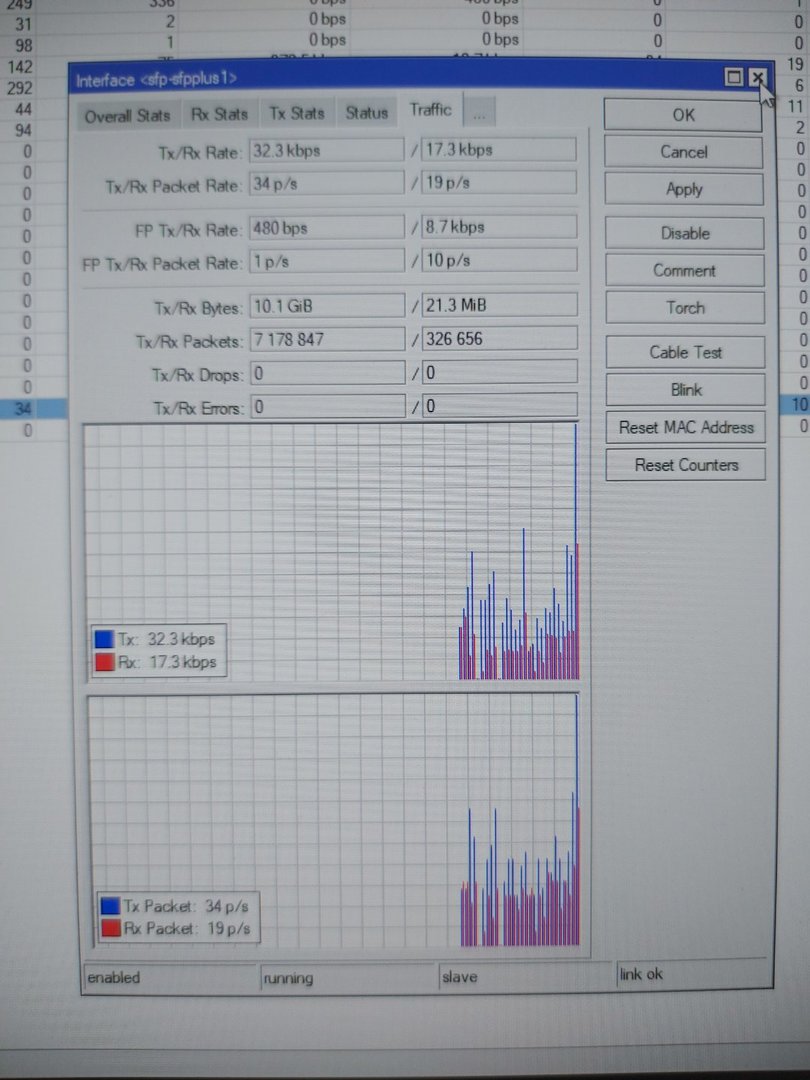
Task: Click the Rx Packet Rate field 19 p/s
Action: (499, 183)
